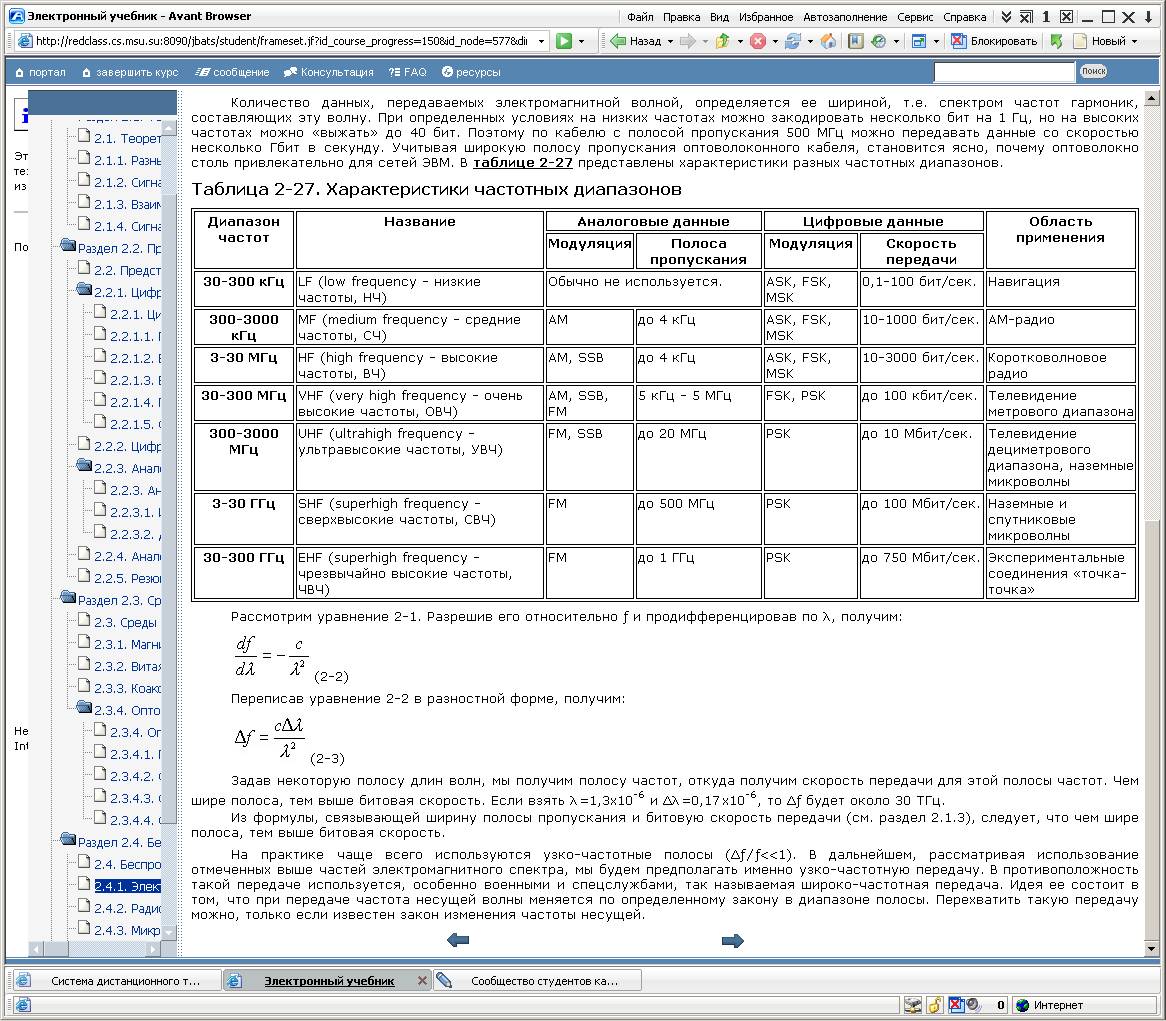Viewport: 1166px width, 1021px height.
Task: Open tree item 2.3.1. Магн
Action: click(127, 644)
